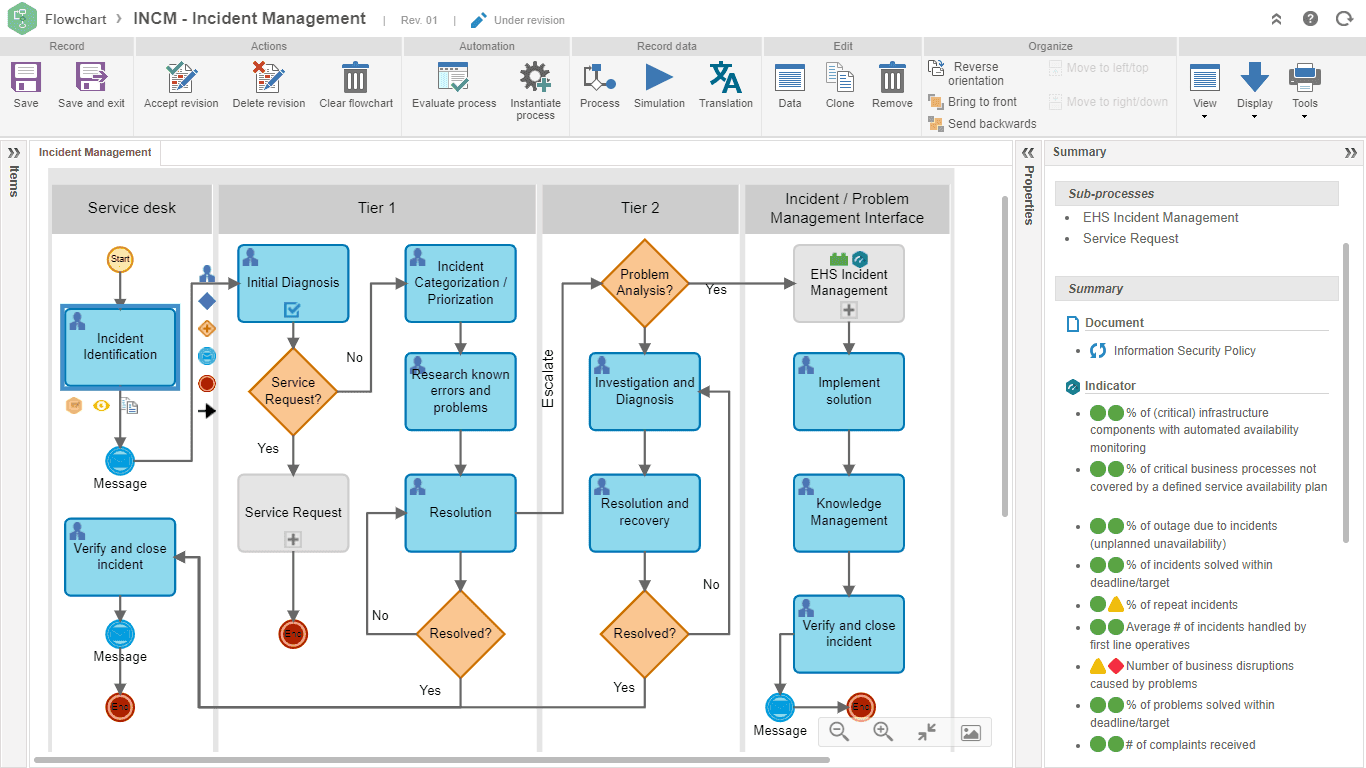
Task: Click EHS Incident Management sub-process link
Action: (1160, 217)
